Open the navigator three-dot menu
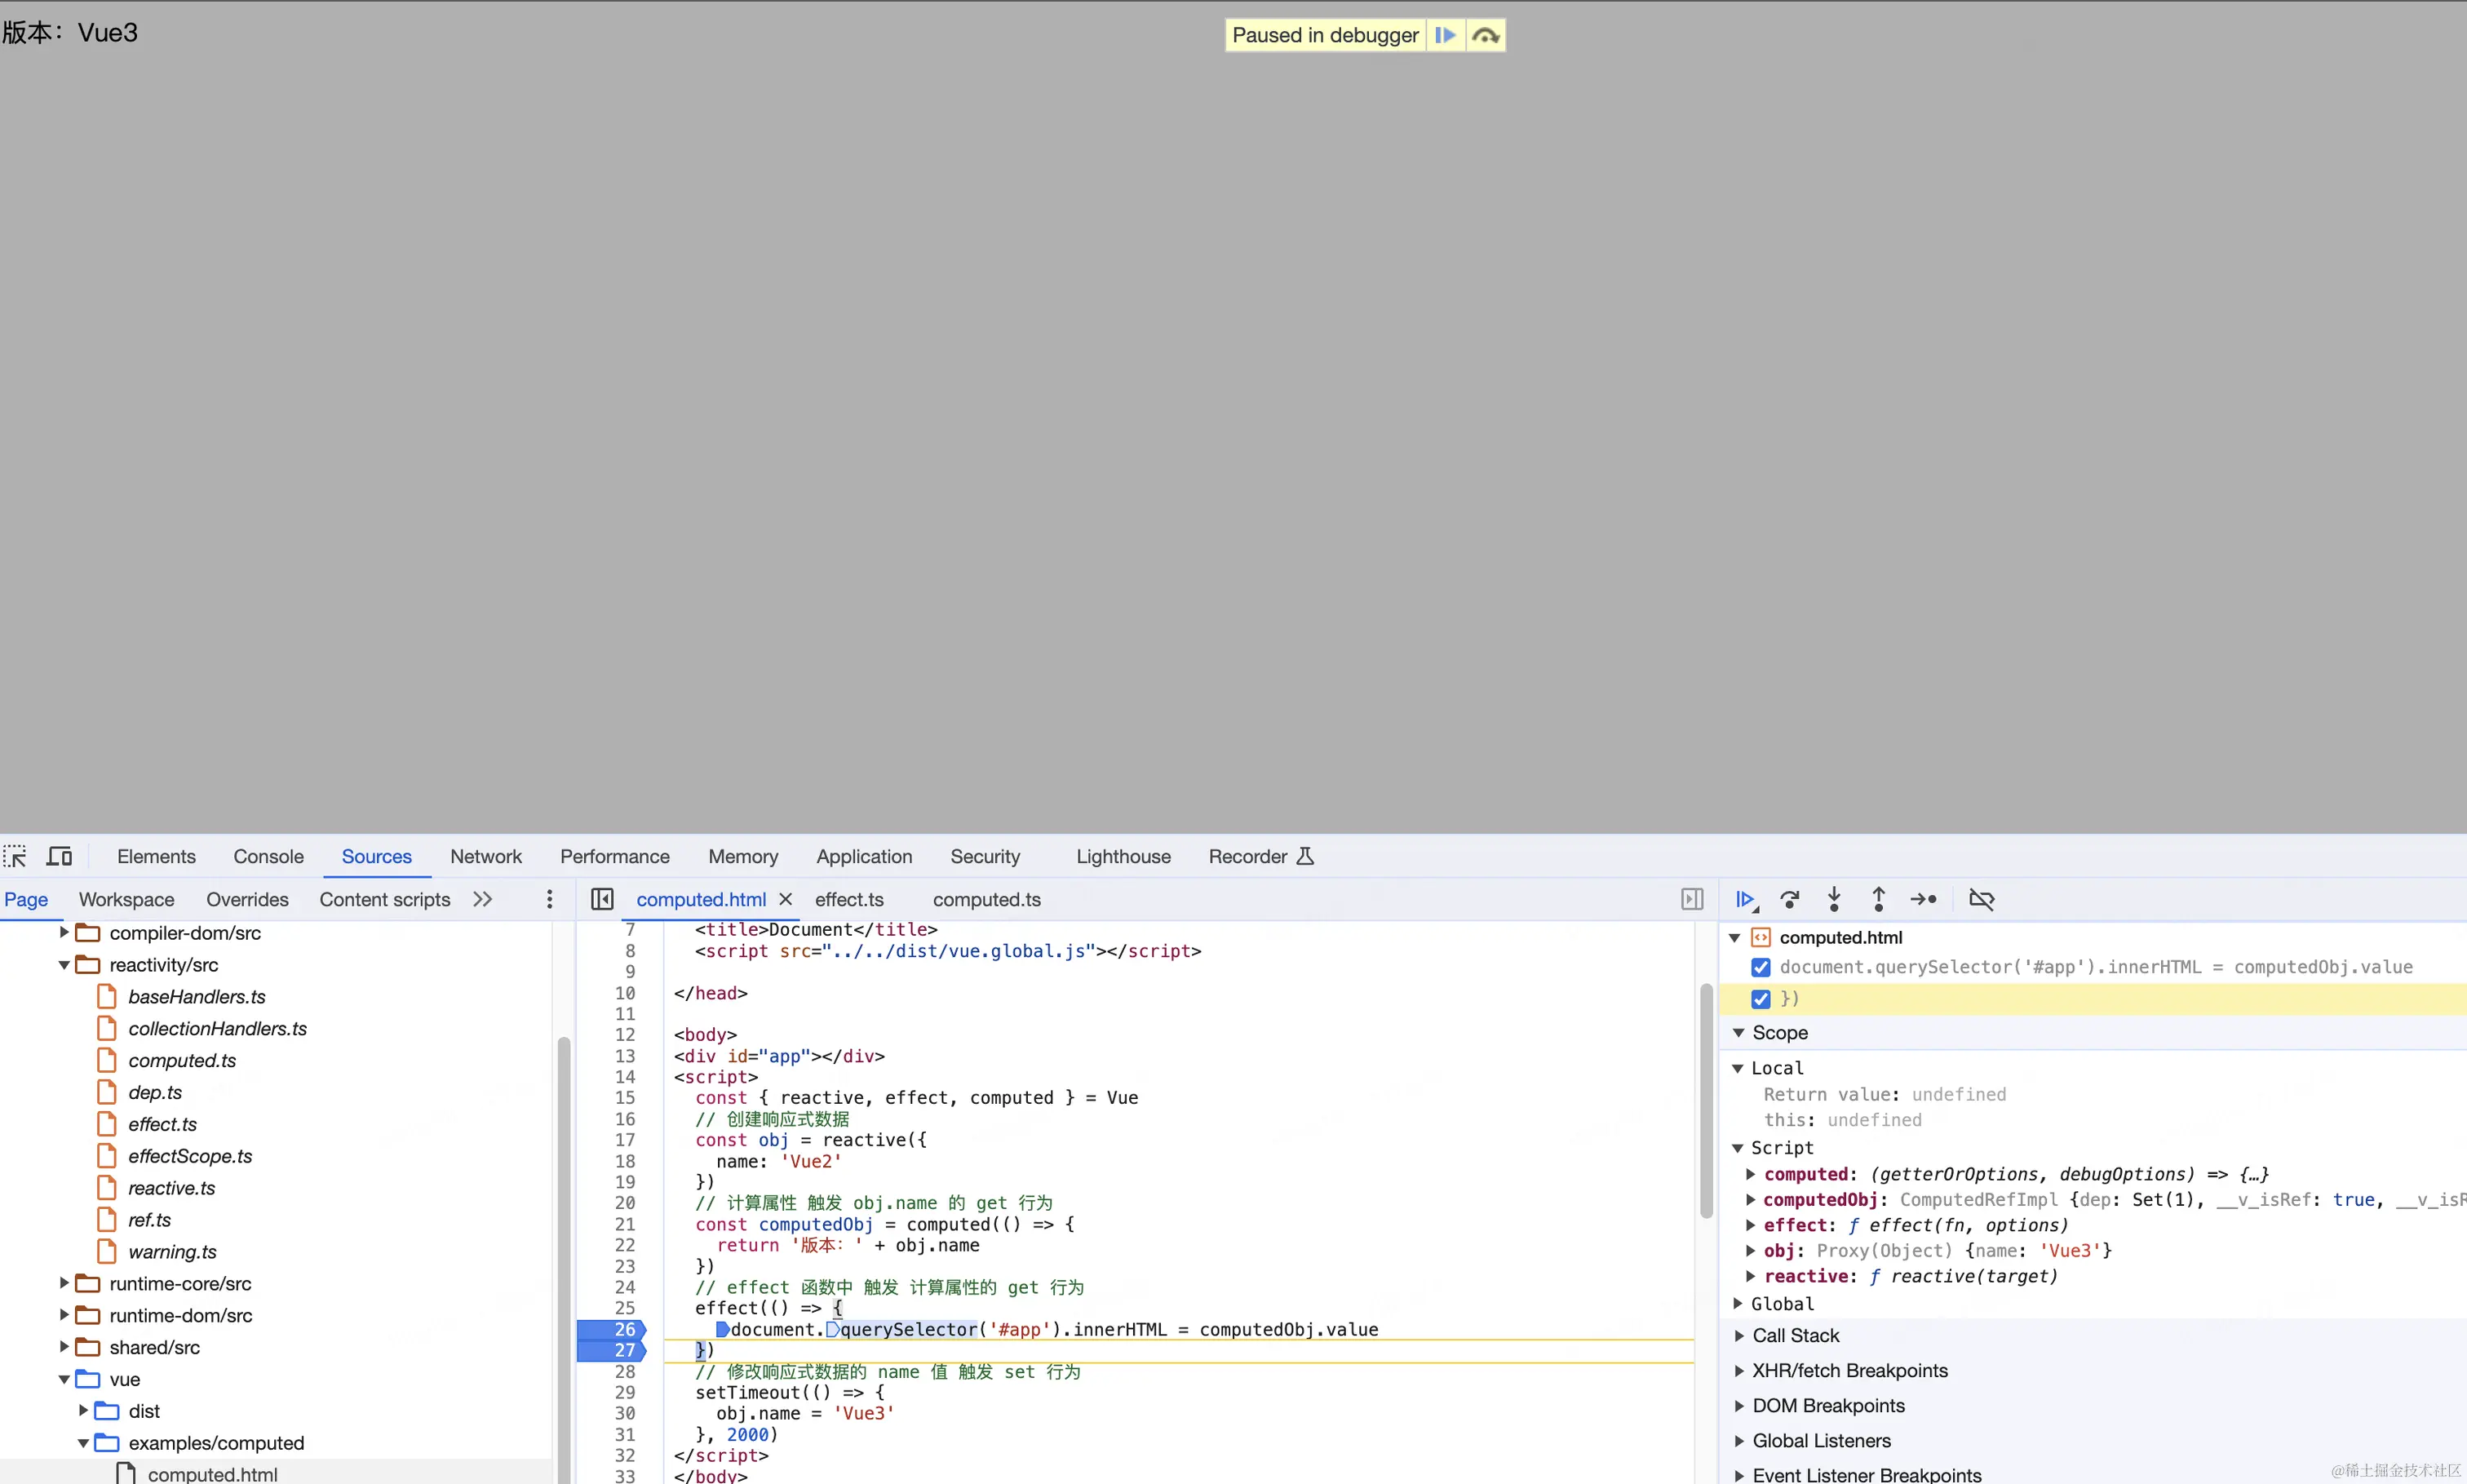This screenshot has height=1484, width=2467. 549,899
